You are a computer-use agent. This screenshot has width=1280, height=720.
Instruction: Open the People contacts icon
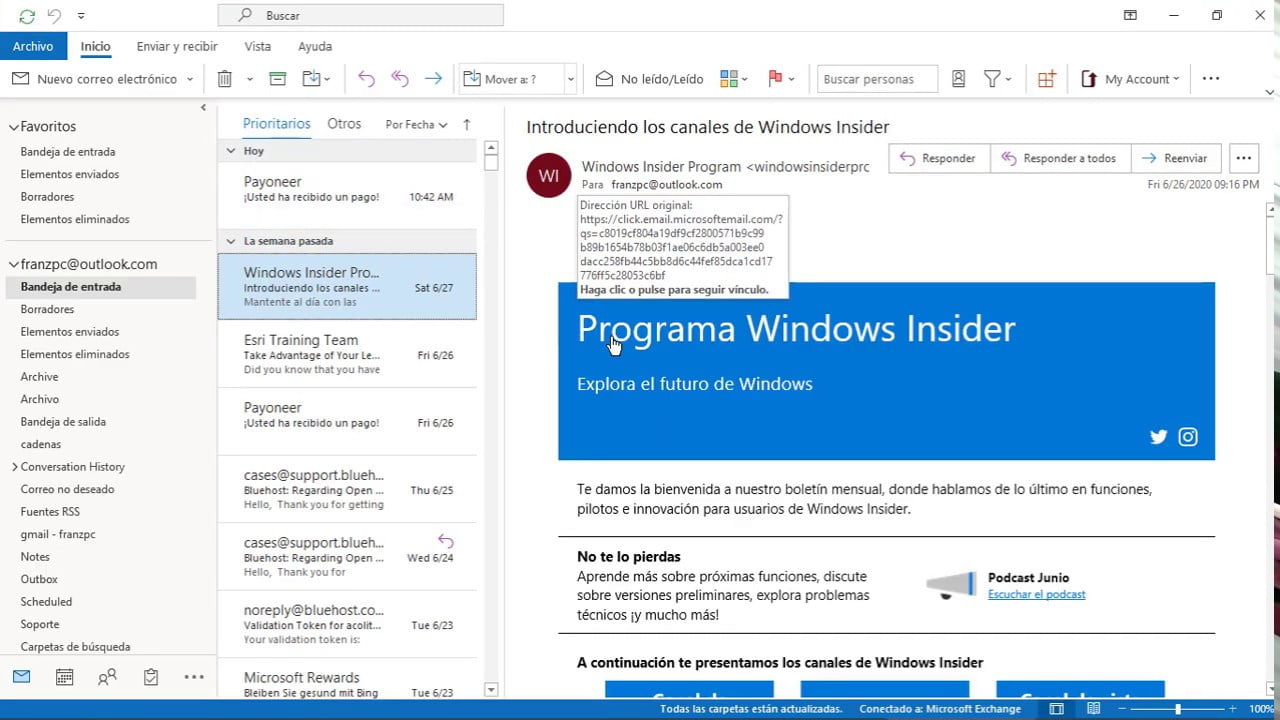click(107, 677)
